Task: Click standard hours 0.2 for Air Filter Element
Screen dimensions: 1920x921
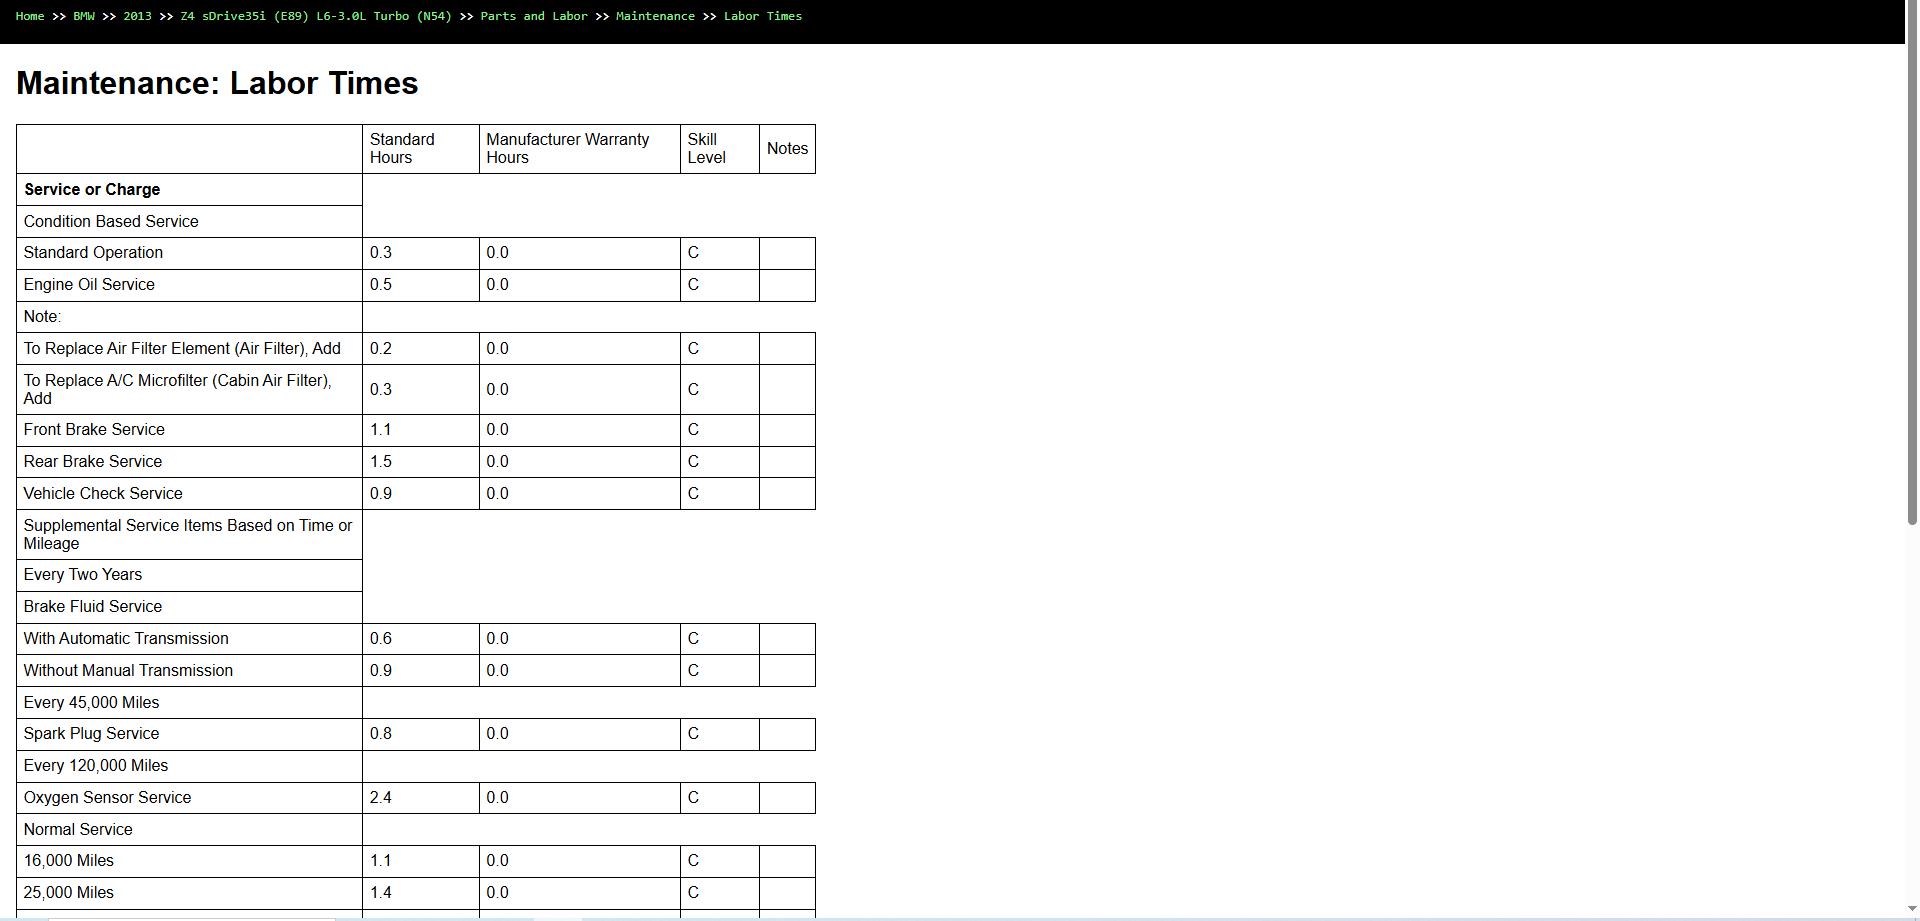Action: [x=421, y=349]
